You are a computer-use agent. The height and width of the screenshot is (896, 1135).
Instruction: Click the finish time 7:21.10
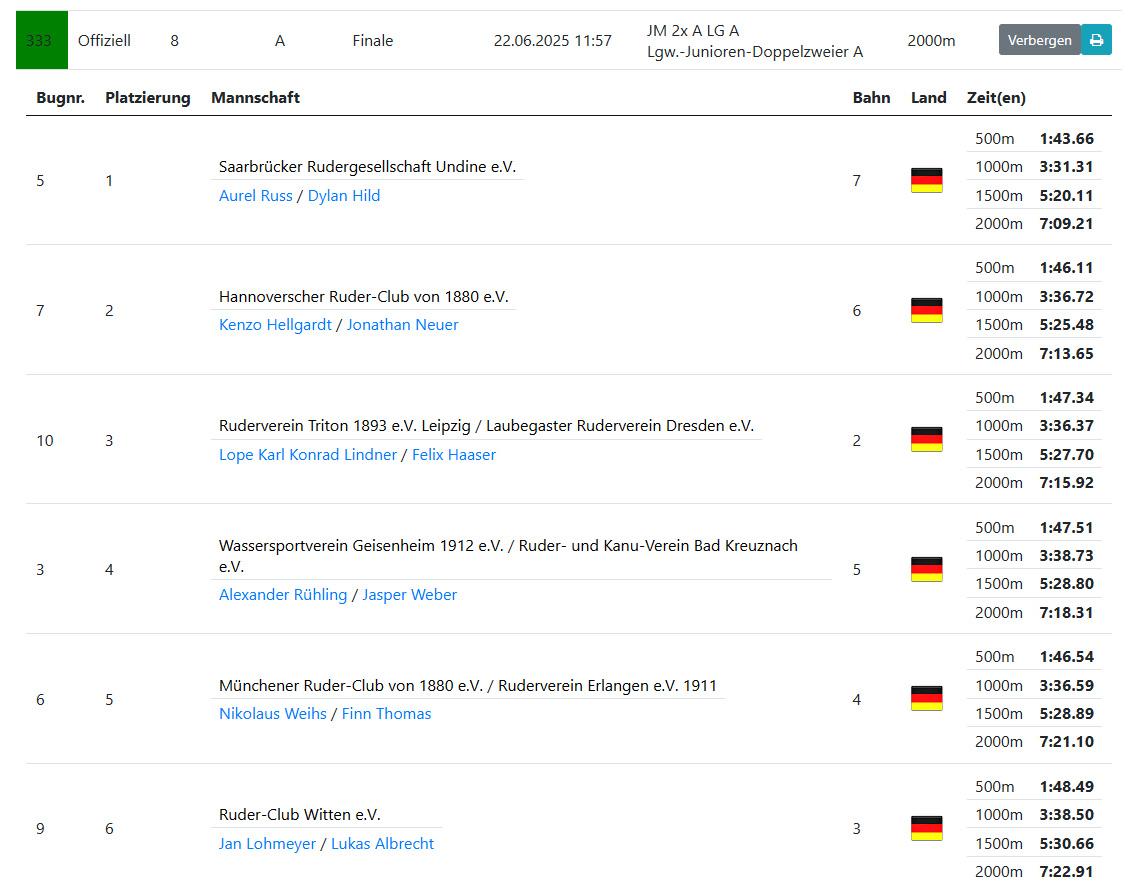pyautogui.click(x=1066, y=742)
